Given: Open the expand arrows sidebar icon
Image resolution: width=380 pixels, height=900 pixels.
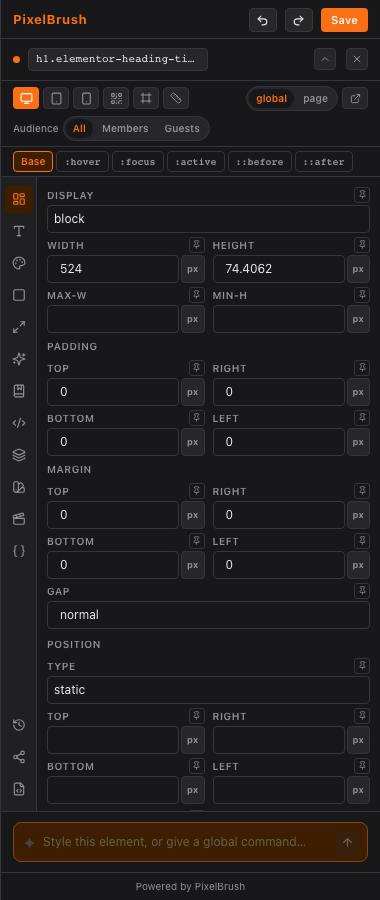Looking at the screenshot, I should click(x=19, y=327).
